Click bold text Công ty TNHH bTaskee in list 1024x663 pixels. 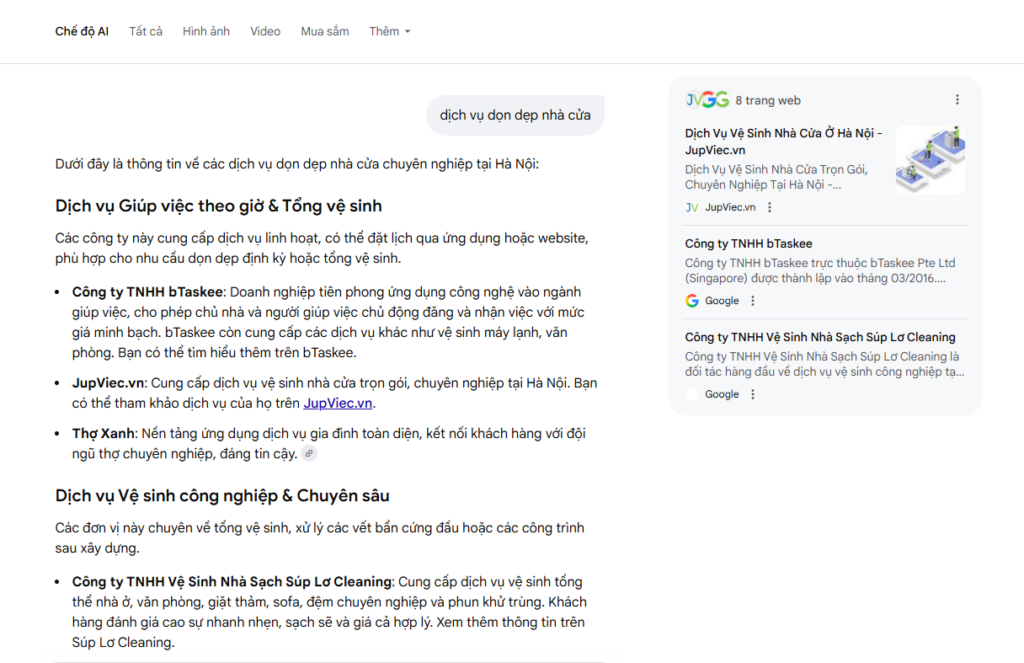(x=148, y=292)
